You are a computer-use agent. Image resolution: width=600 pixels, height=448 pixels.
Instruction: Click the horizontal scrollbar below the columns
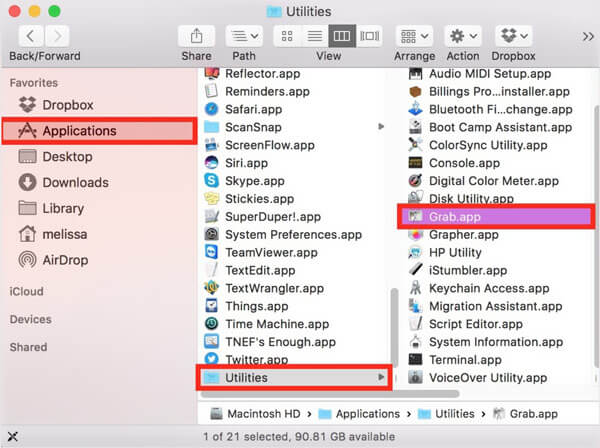click(x=330, y=394)
